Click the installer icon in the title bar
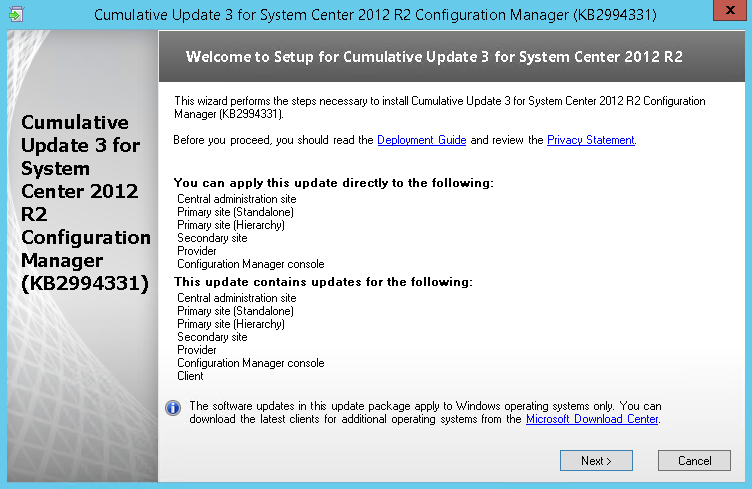This screenshot has width=752, height=489. point(16,14)
